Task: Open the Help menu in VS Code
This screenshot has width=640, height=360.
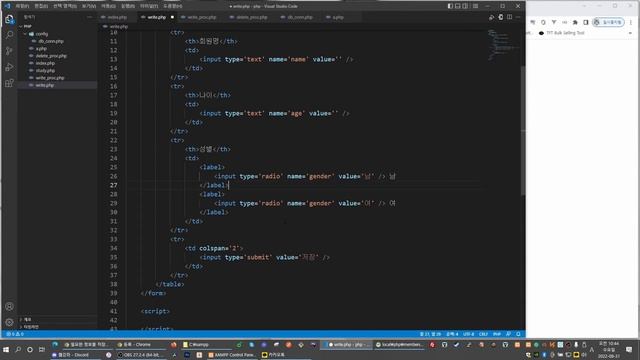Action: 173,6
